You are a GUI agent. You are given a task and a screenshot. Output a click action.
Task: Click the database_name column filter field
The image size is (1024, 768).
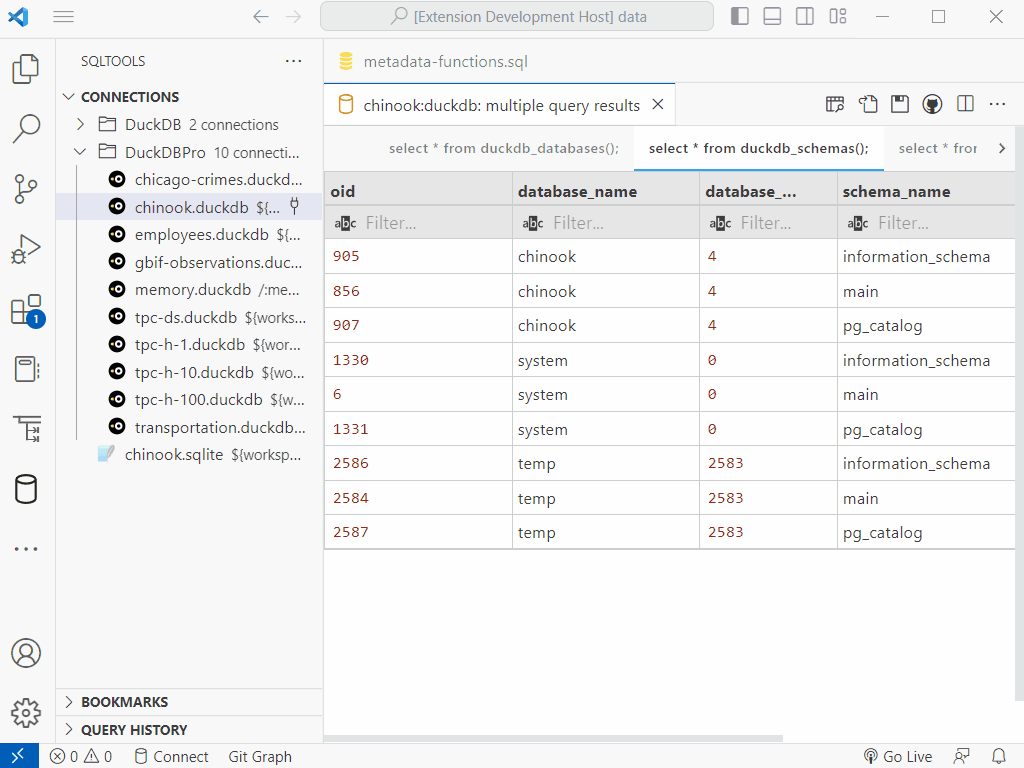(x=605, y=223)
